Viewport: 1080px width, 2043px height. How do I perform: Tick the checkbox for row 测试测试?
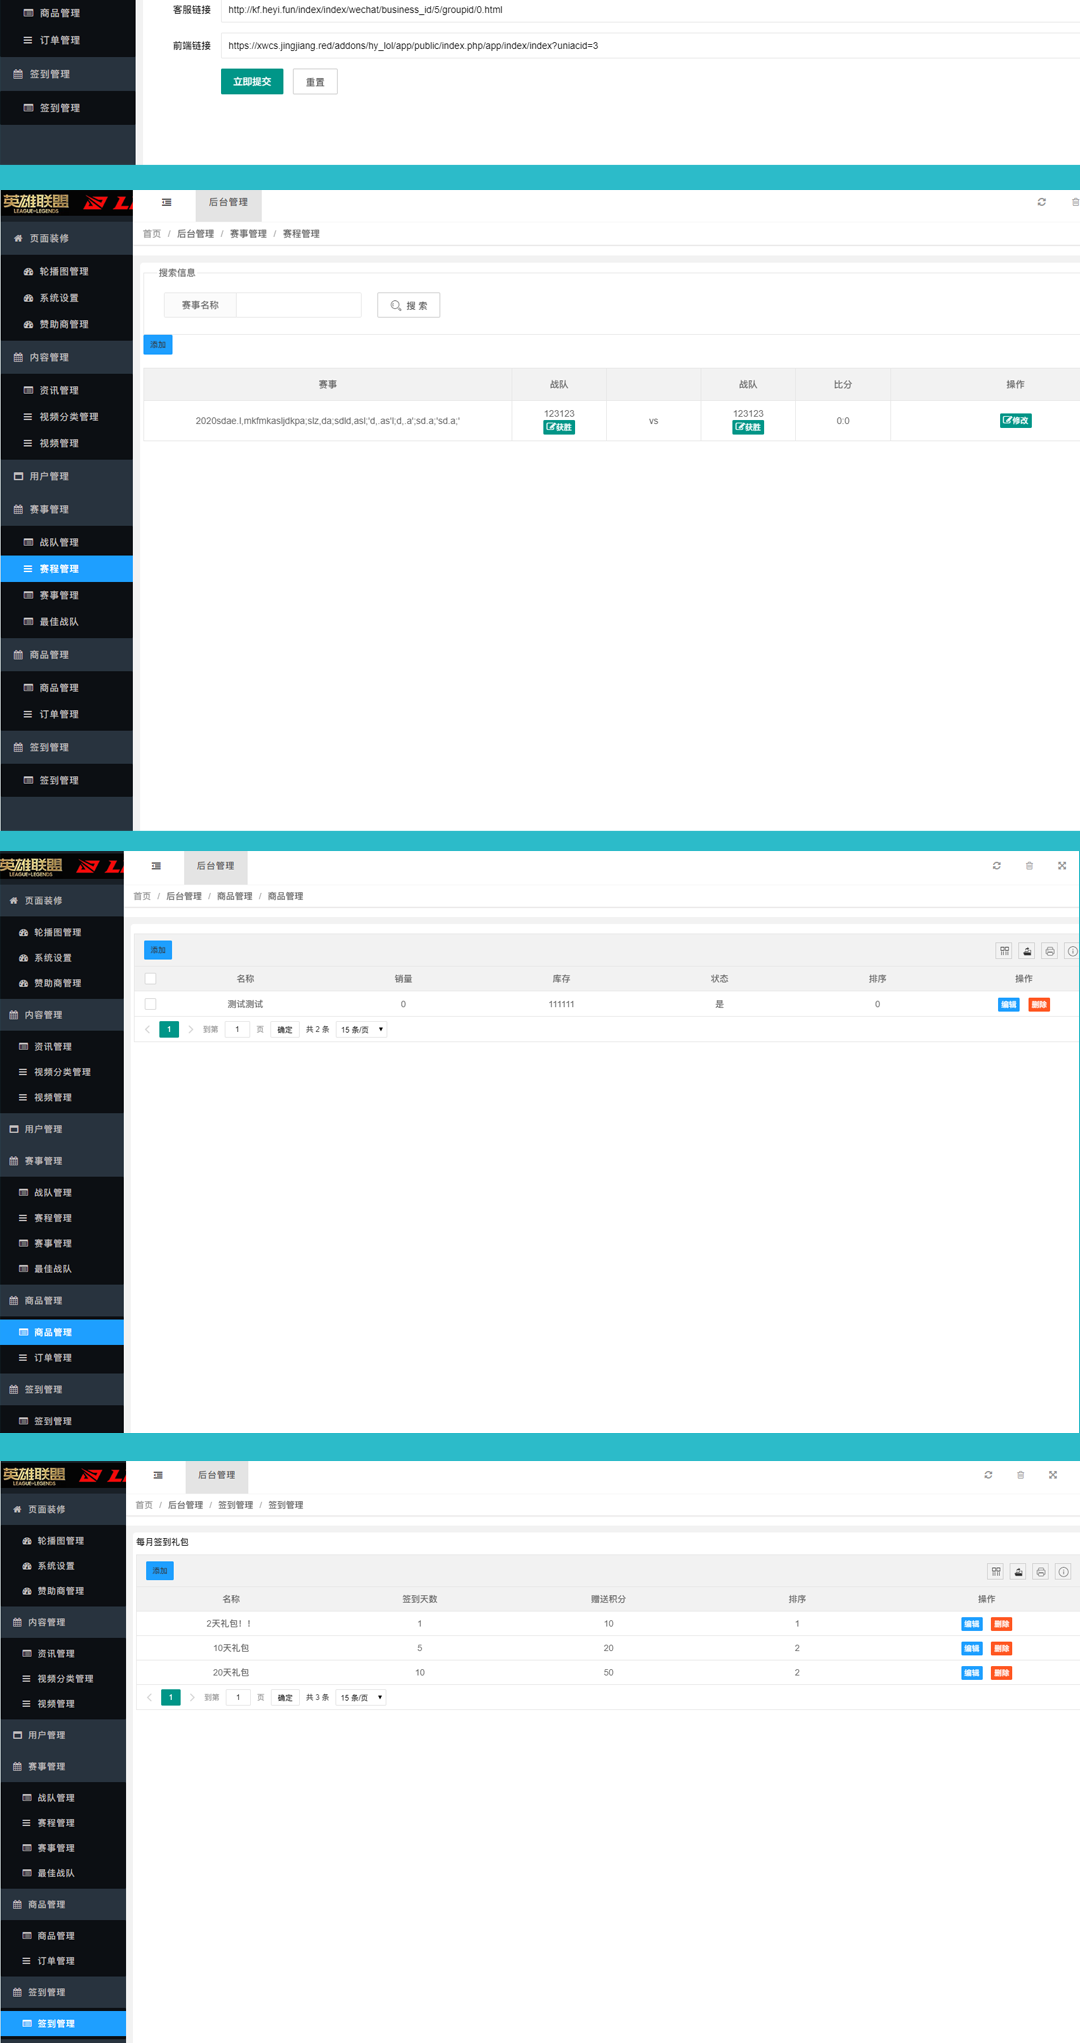coord(150,1004)
